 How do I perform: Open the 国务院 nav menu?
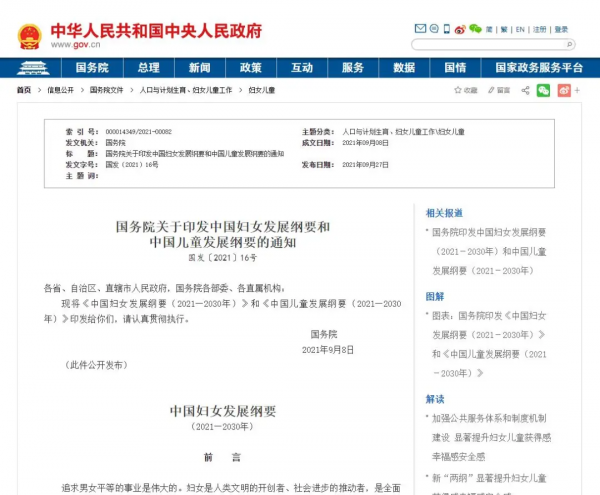(x=92, y=68)
